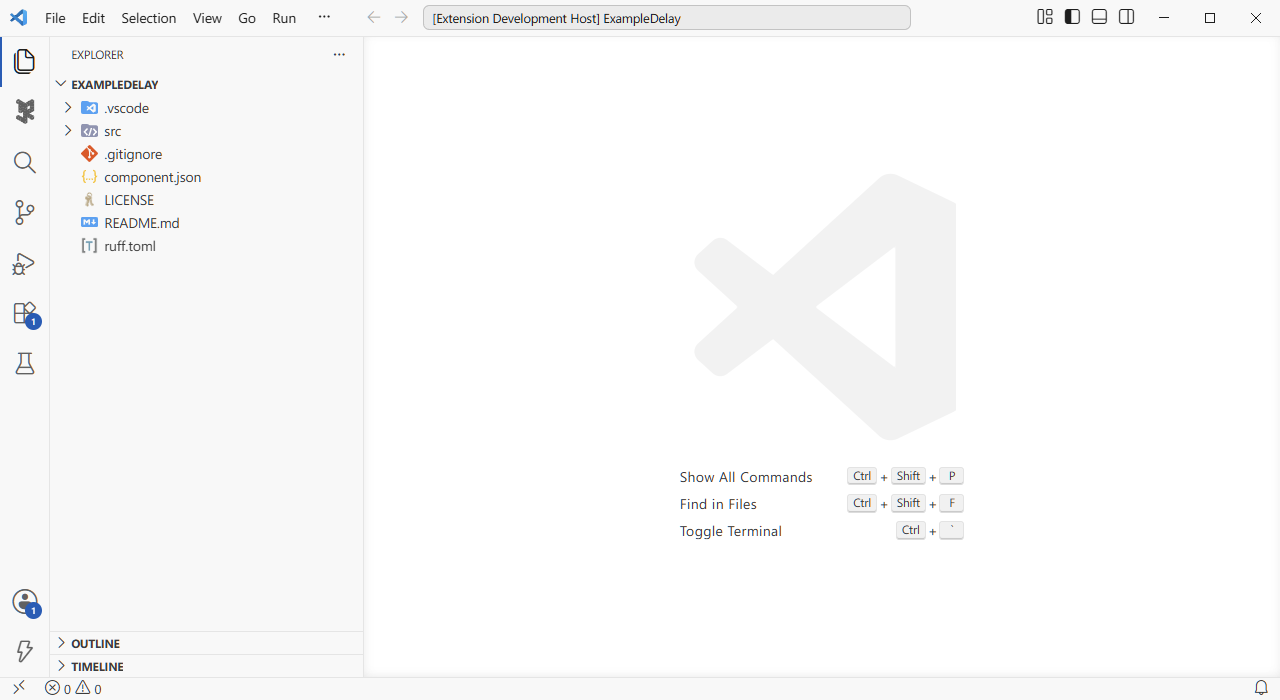Click the EXPLORER panel title
Image resolution: width=1280 pixels, height=700 pixels.
point(97,55)
